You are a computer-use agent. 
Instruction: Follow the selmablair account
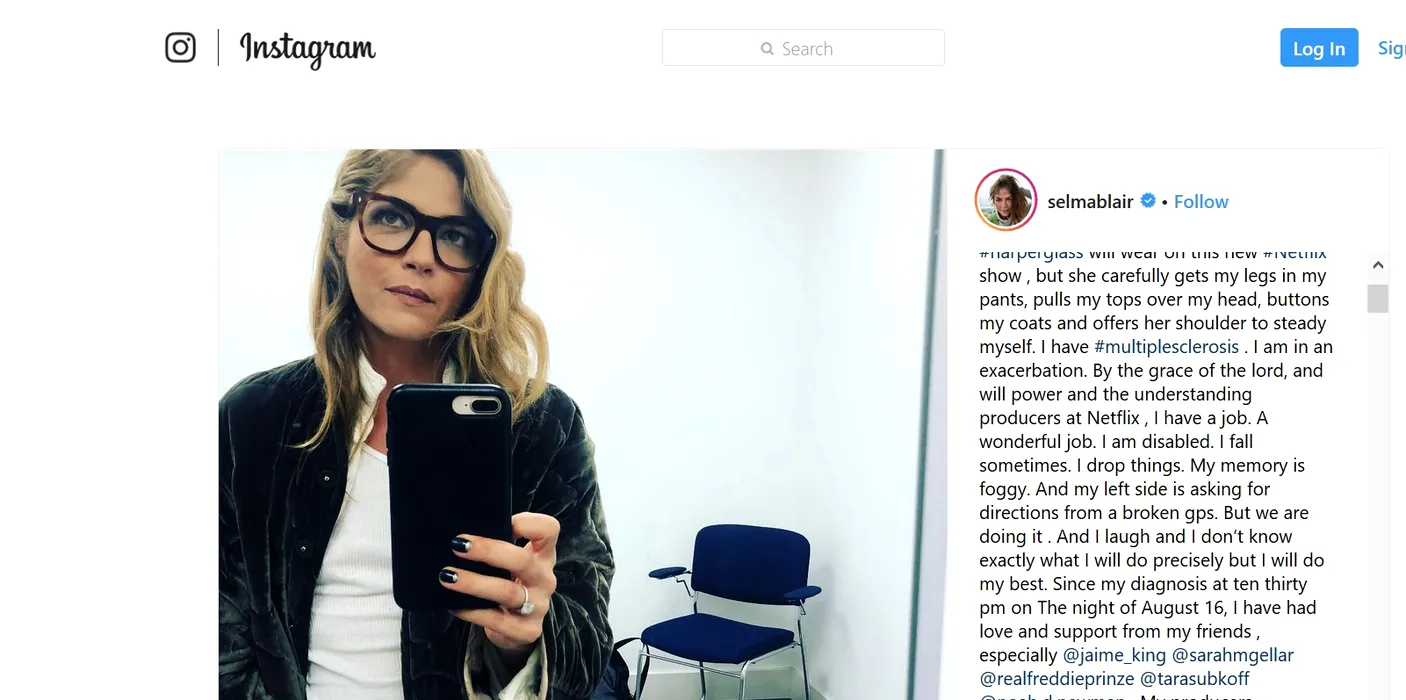pyautogui.click(x=1201, y=201)
